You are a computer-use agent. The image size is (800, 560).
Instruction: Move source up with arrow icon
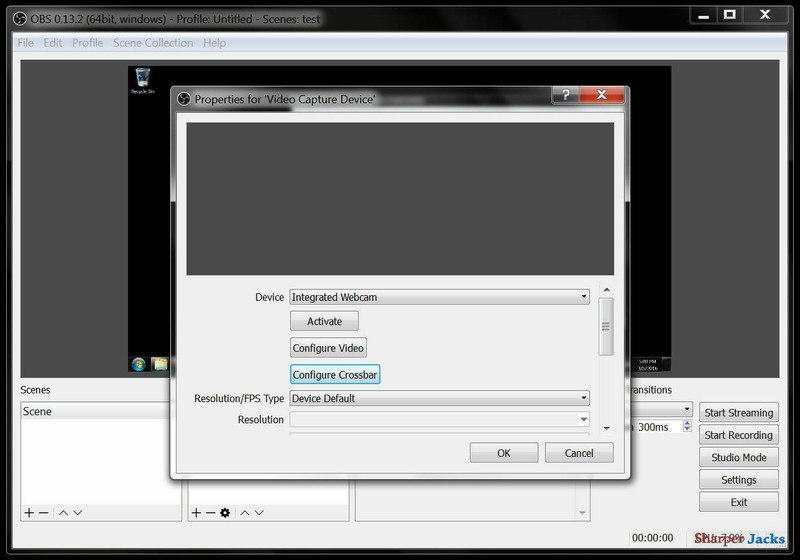[x=245, y=513]
